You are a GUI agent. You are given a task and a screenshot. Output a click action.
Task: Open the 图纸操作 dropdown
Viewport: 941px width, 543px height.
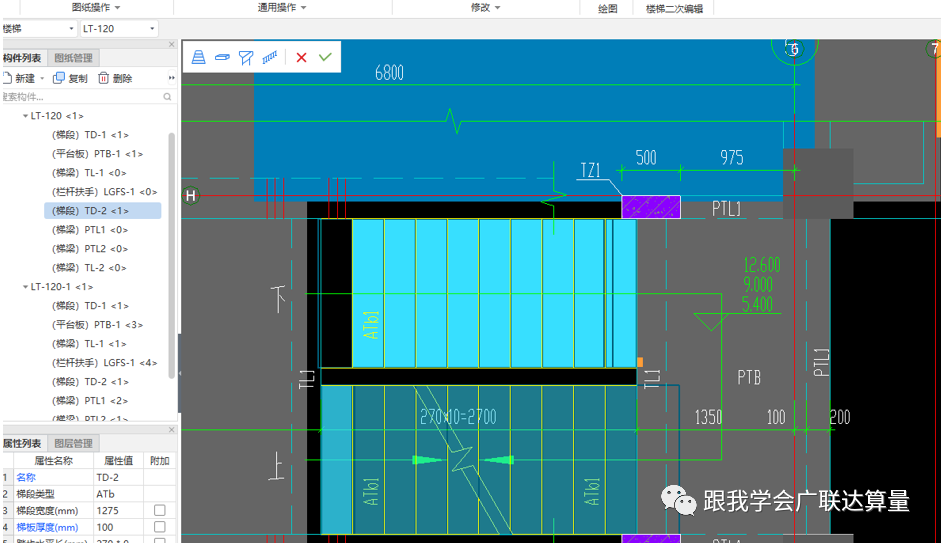96,7
